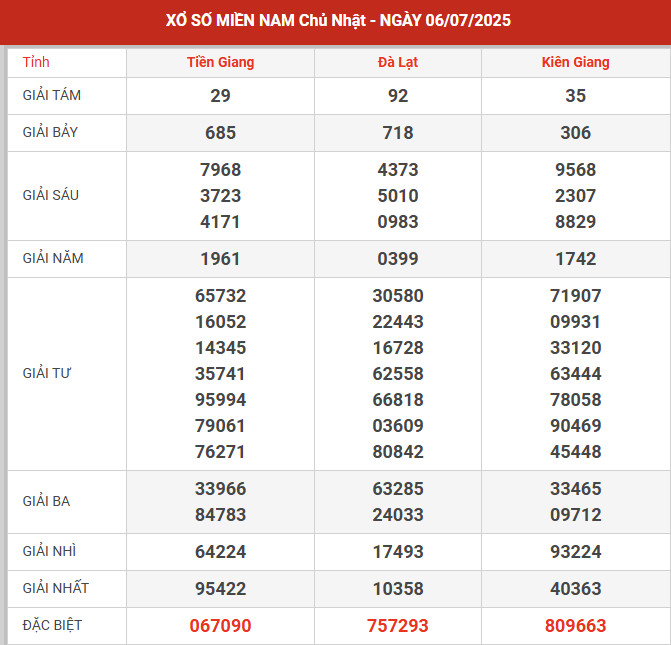This screenshot has width=671, height=645.
Task: Select number 33120 in giải tư
Action: [576, 348]
